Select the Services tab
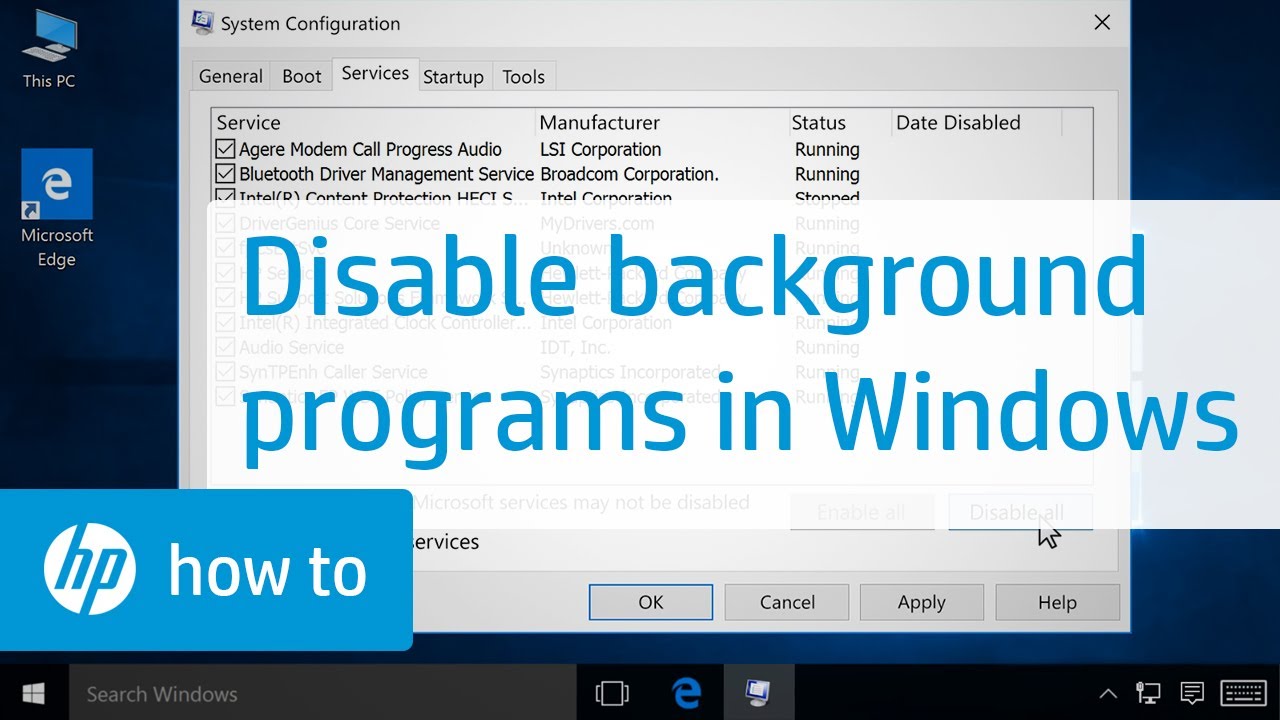 [375, 74]
